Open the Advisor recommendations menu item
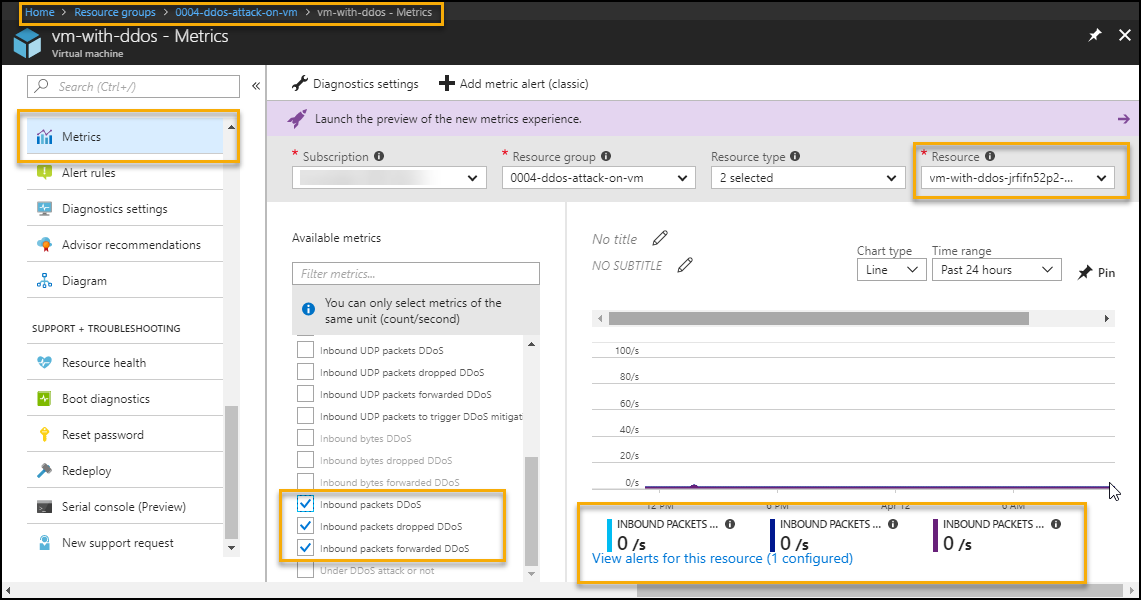The width and height of the screenshot is (1141, 600). pyautogui.click(x=125, y=244)
